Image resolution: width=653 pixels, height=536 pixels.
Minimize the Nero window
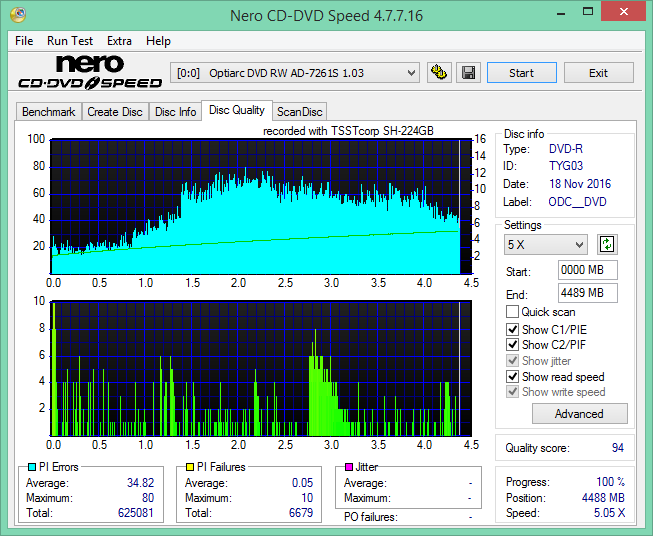[561, 12]
